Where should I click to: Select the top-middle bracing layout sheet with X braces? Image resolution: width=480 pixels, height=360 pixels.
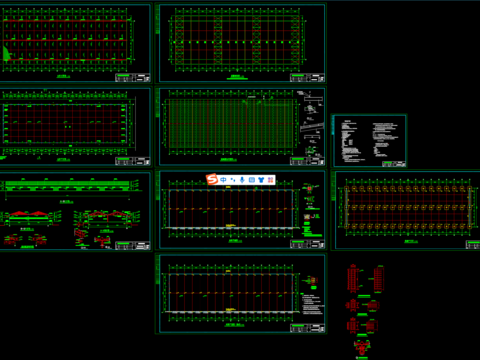click(242, 43)
